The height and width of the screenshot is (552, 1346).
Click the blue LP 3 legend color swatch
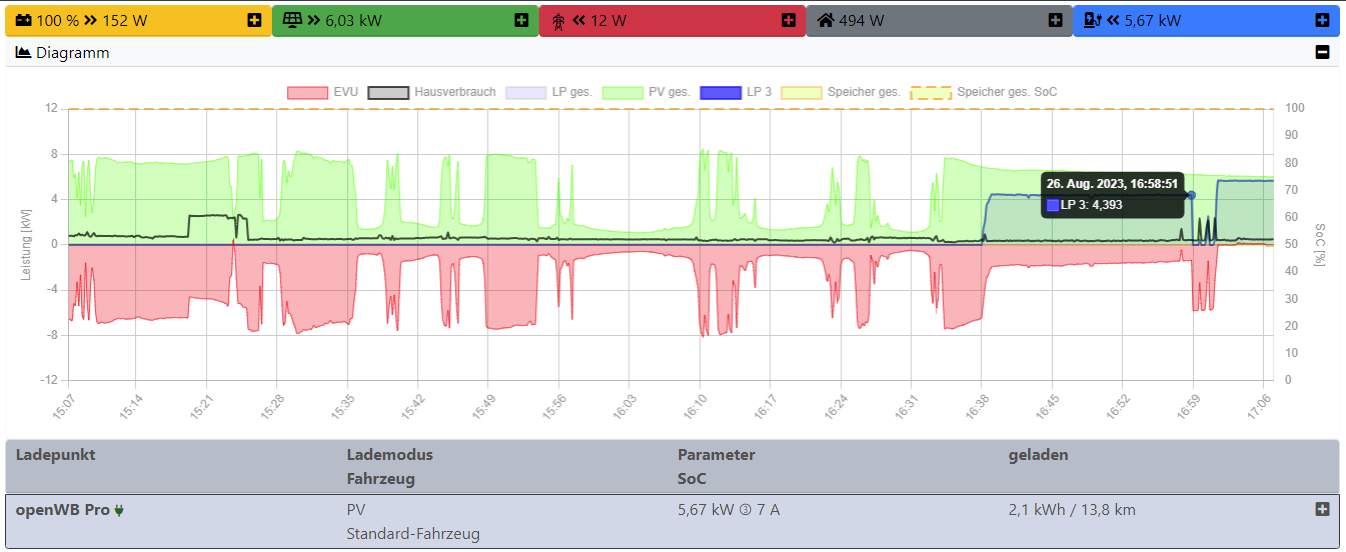tap(720, 92)
